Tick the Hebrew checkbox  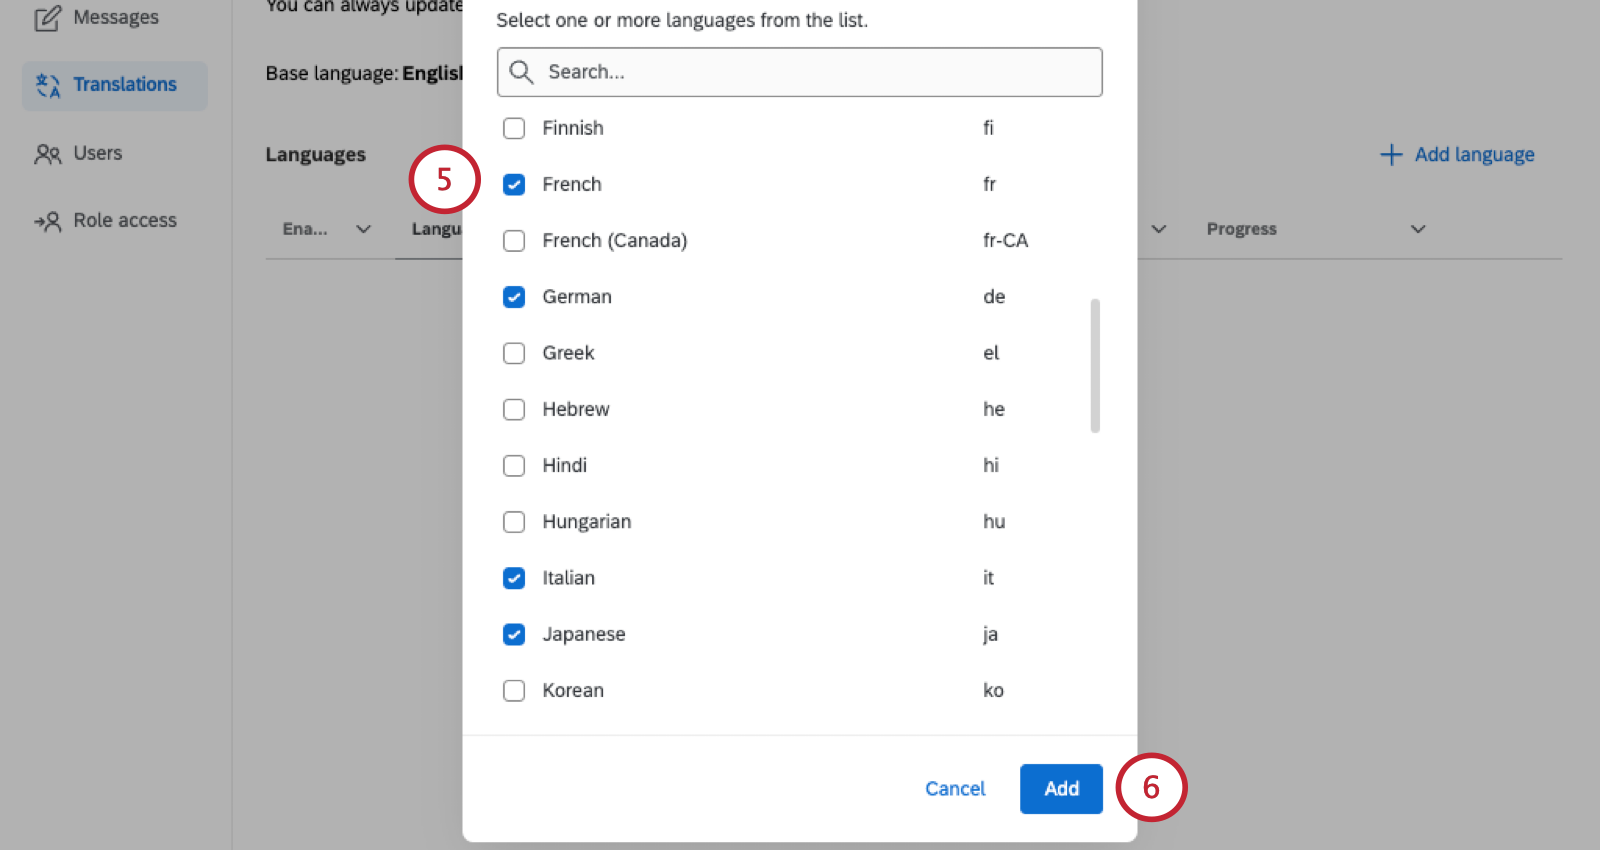point(514,409)
